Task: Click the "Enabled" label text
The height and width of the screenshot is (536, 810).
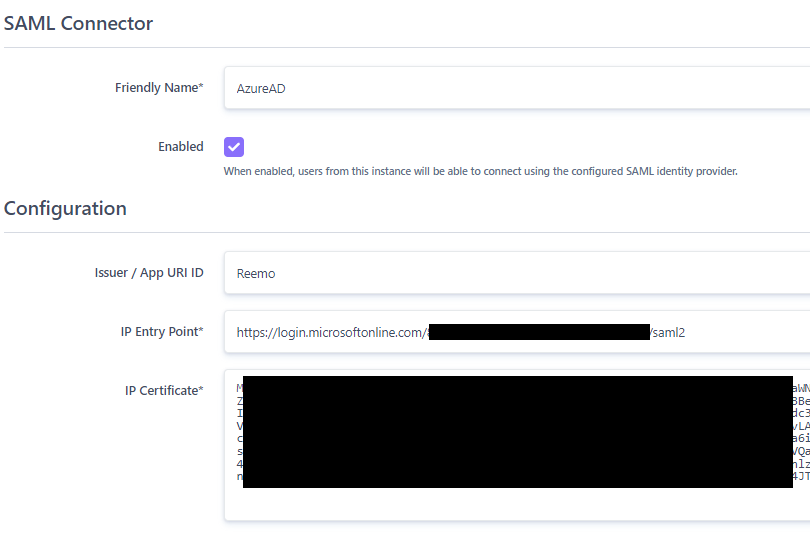Action: (x=180, y=147)
